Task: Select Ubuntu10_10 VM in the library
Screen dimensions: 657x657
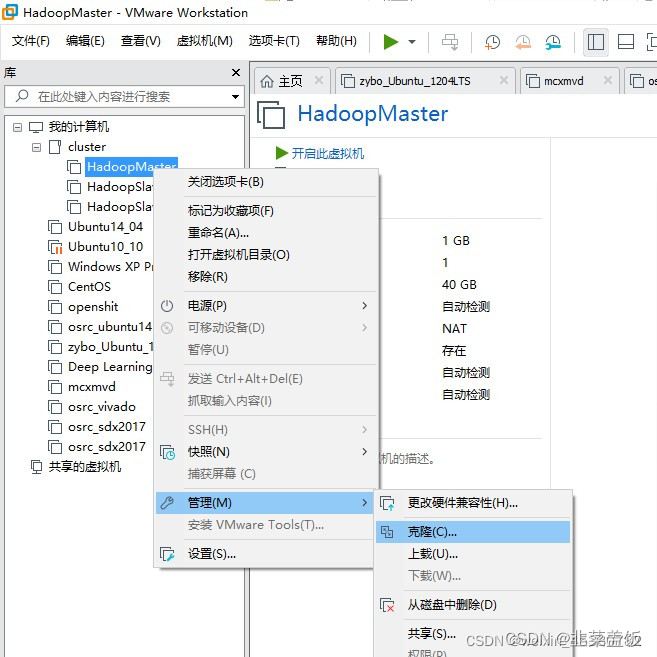Action: (x=106, y=247)
